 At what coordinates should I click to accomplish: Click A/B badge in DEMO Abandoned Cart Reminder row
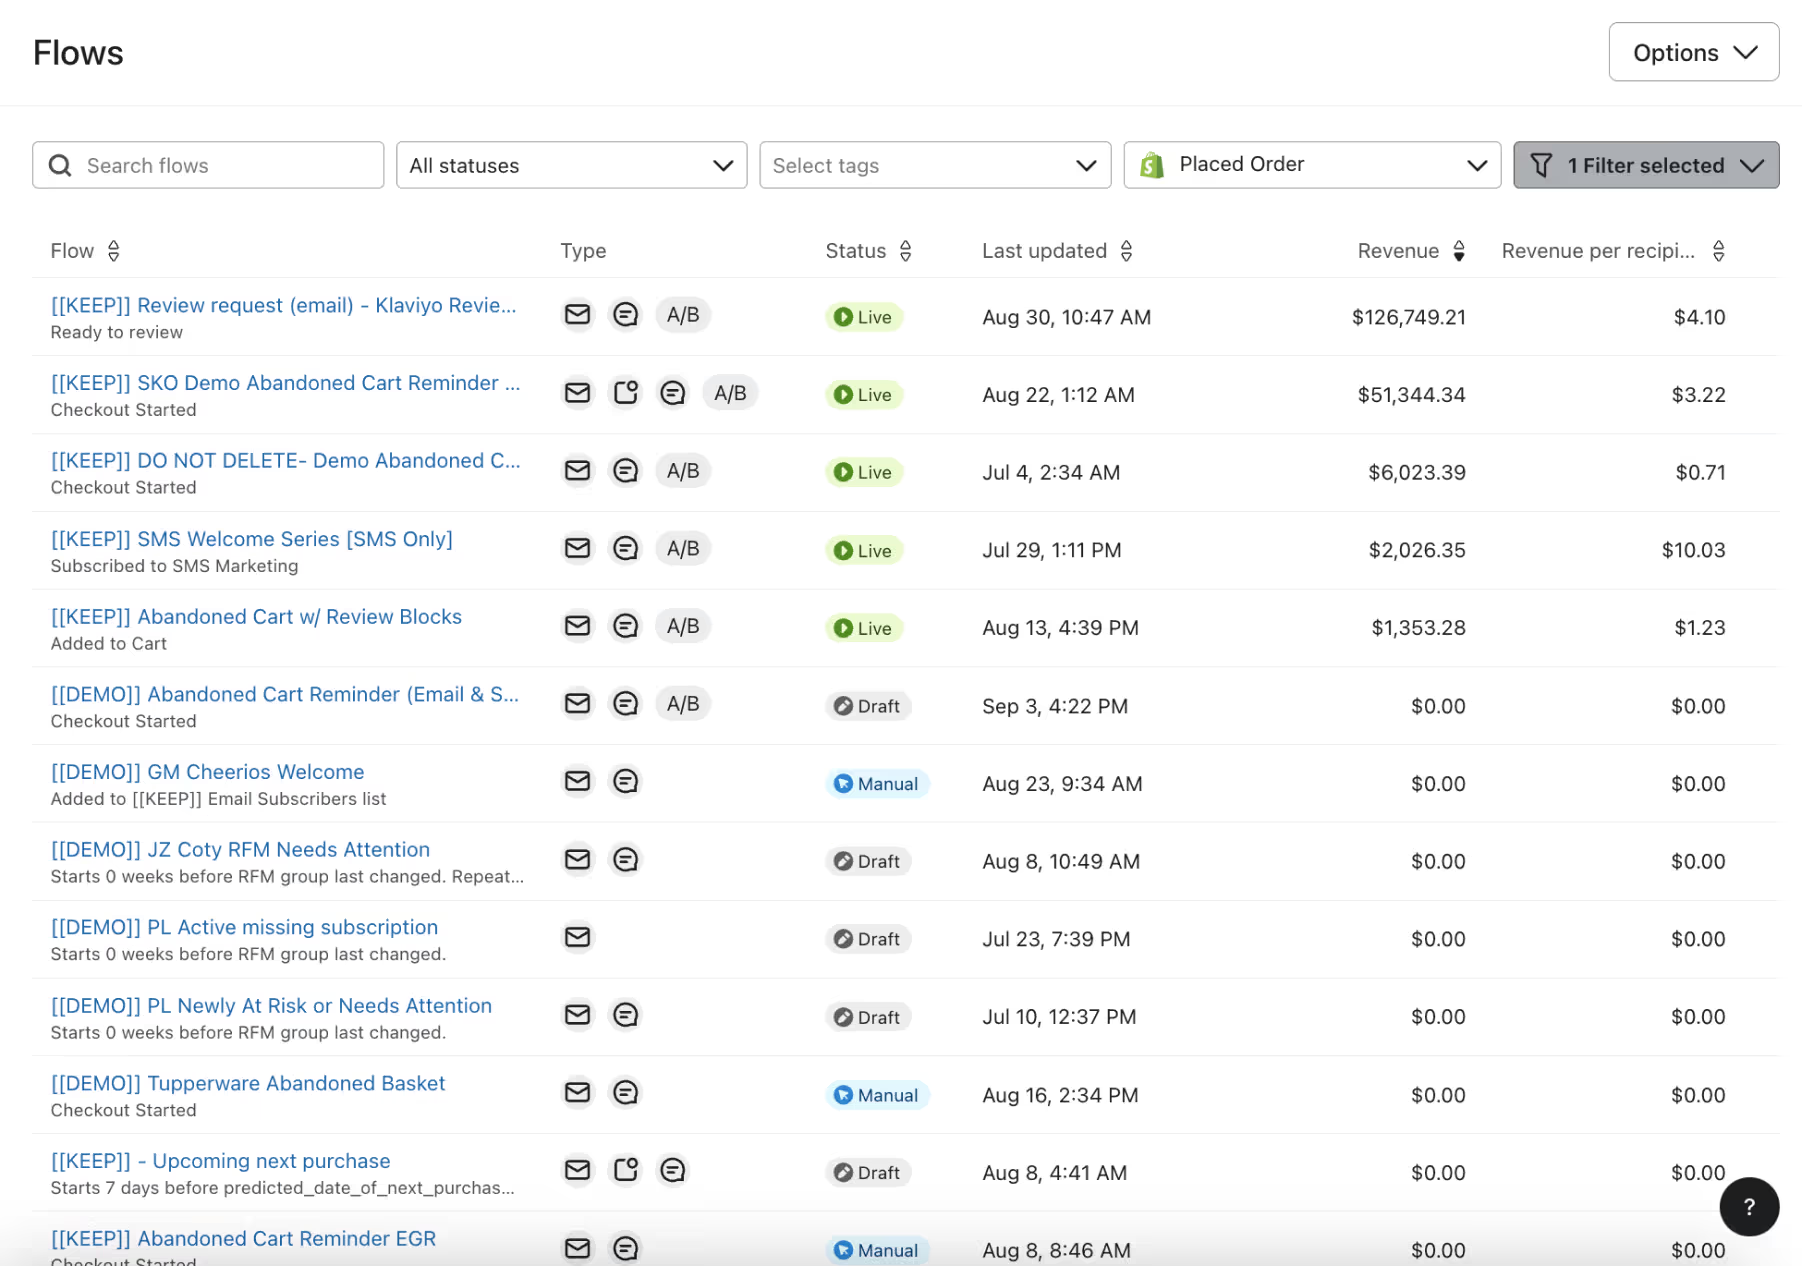683,704
